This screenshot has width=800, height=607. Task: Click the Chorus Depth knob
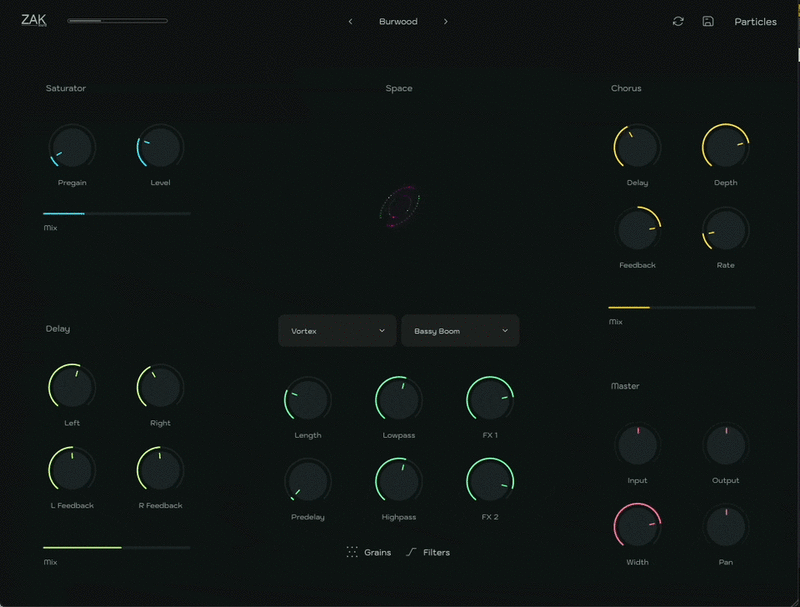click(726, 148)
